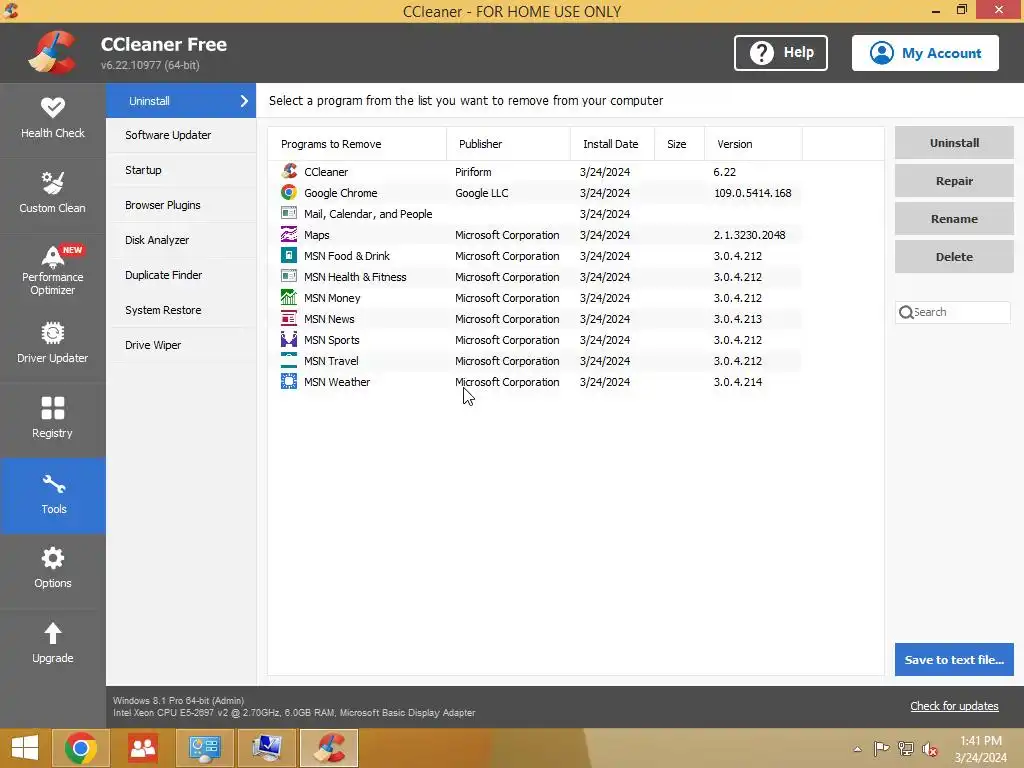
Task: Click the Uninstall tab chevron arrow
Action: [244, 101]
